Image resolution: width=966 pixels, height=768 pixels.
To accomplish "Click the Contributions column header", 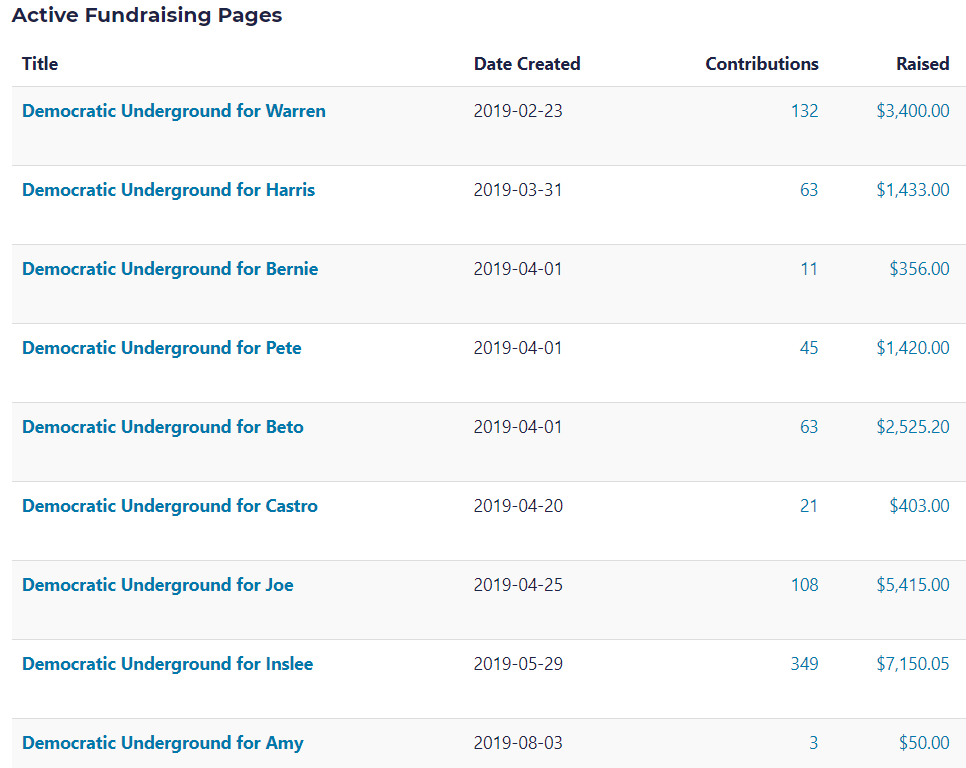I will coord(761,64).
